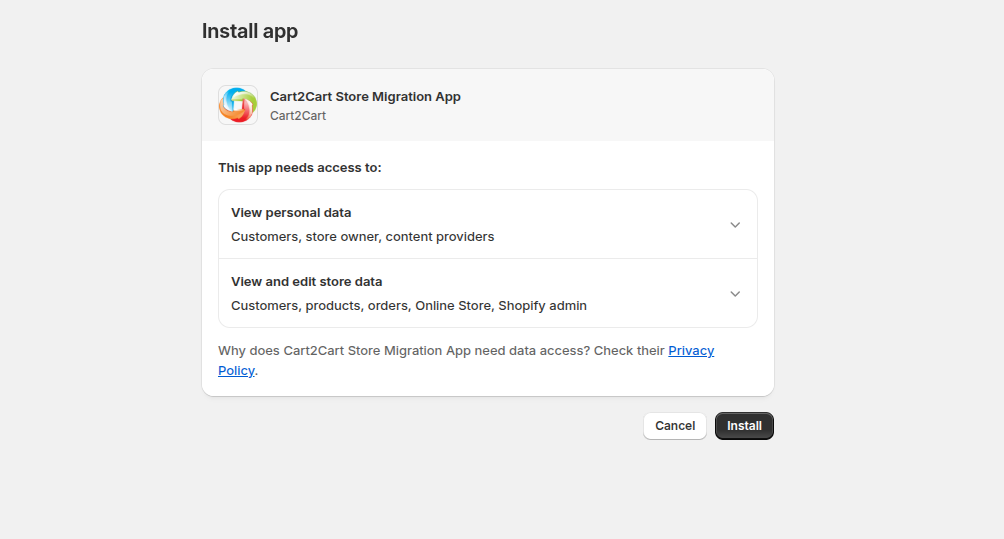1004x539 pixels.
Task: Click 'Customers, store owner, content providers' text
Action: pos(362,237)
